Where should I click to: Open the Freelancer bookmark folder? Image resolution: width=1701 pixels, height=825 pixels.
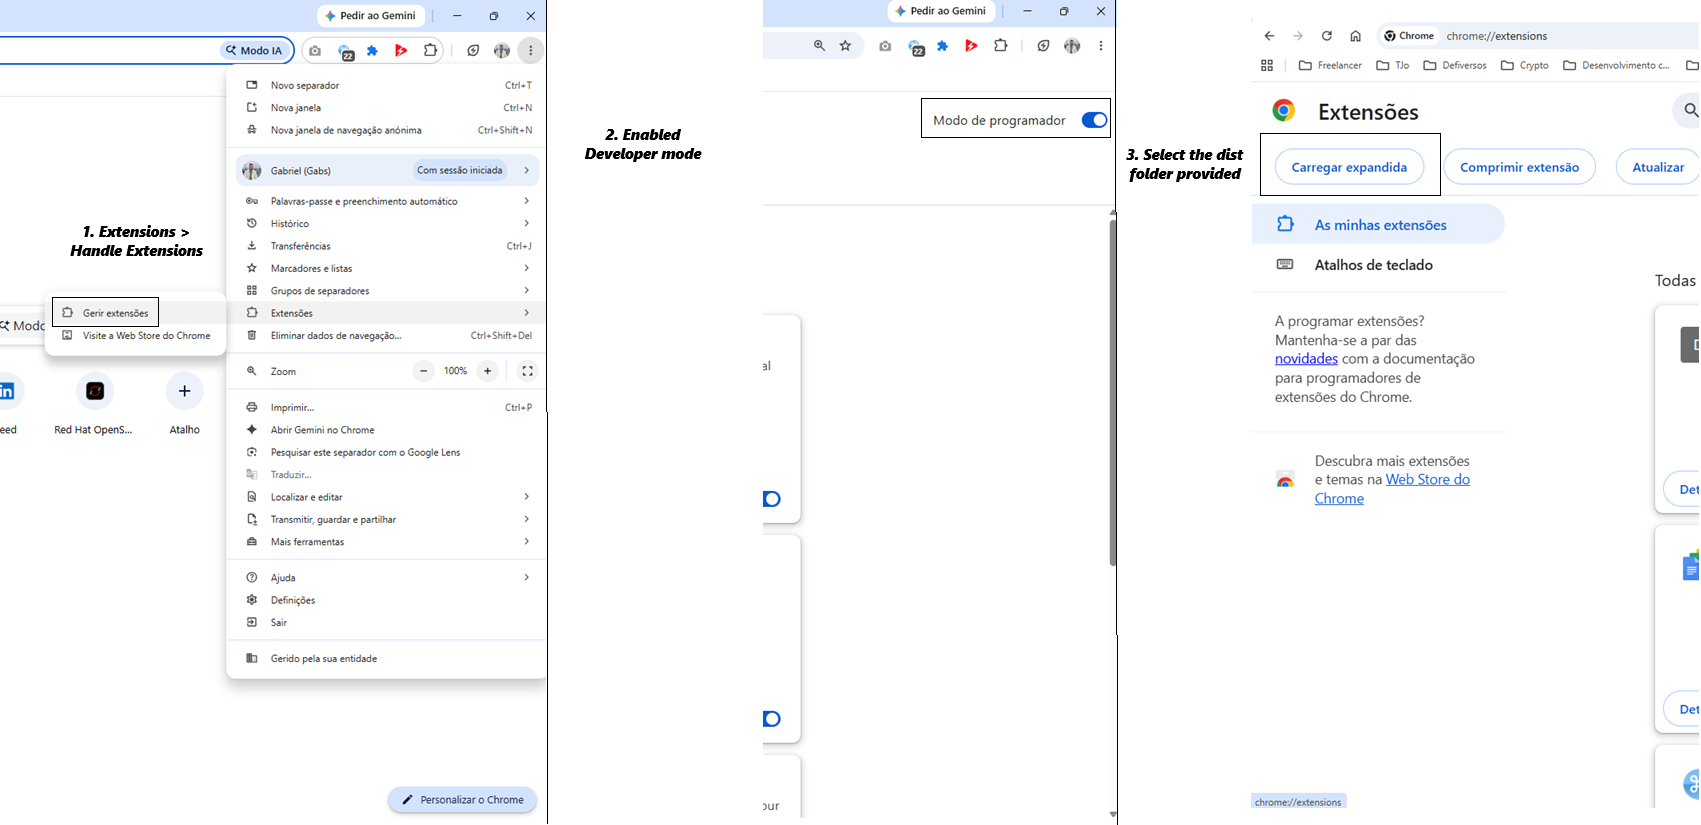tap(1330, 65)
